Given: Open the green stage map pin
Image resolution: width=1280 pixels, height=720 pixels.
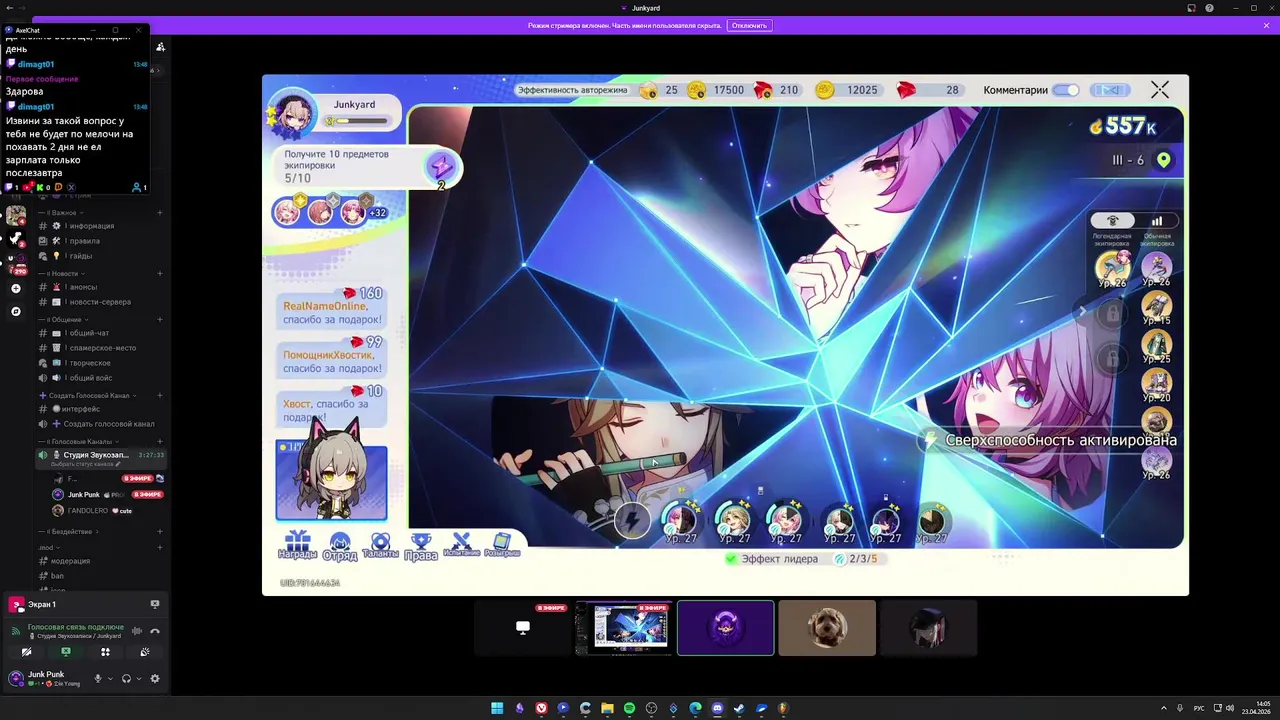Looking at the screenshot, I should pos(1163,160).
